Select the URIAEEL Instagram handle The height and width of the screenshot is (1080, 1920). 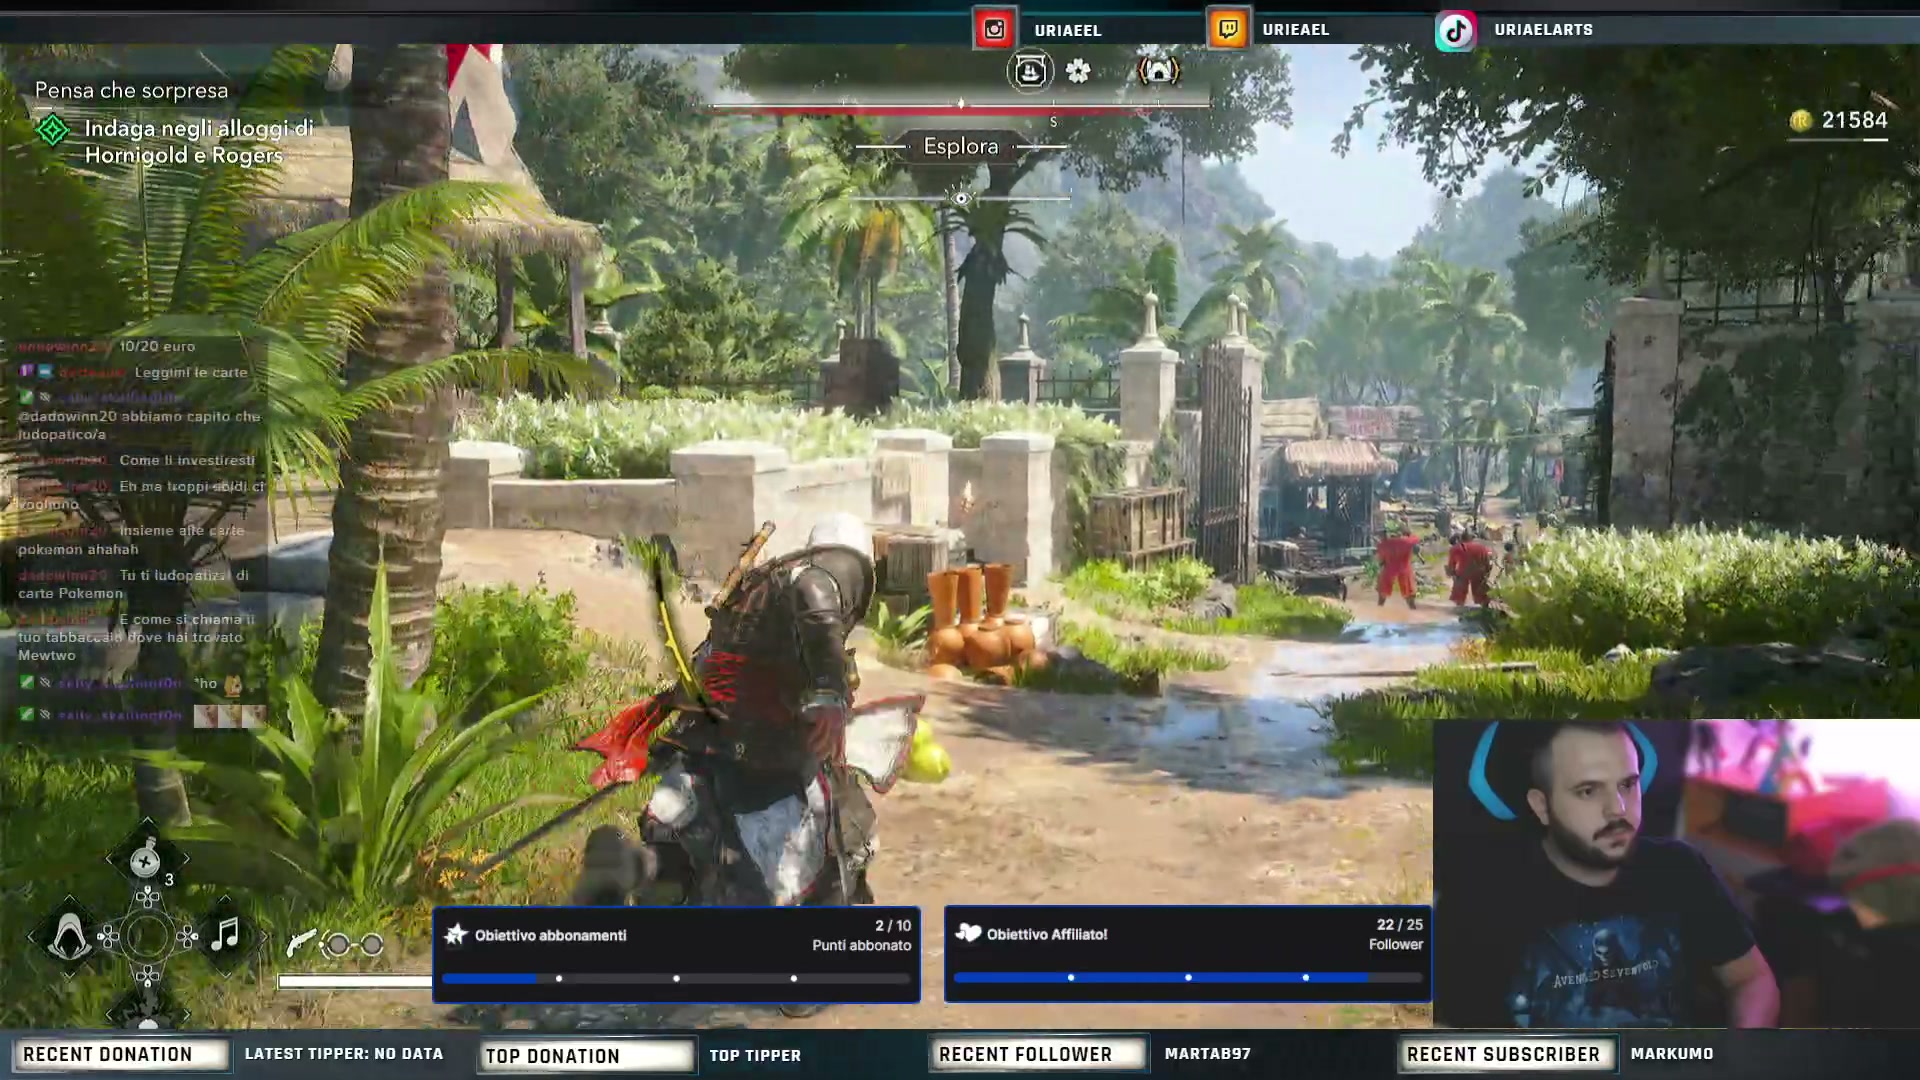coord(1068,30)
